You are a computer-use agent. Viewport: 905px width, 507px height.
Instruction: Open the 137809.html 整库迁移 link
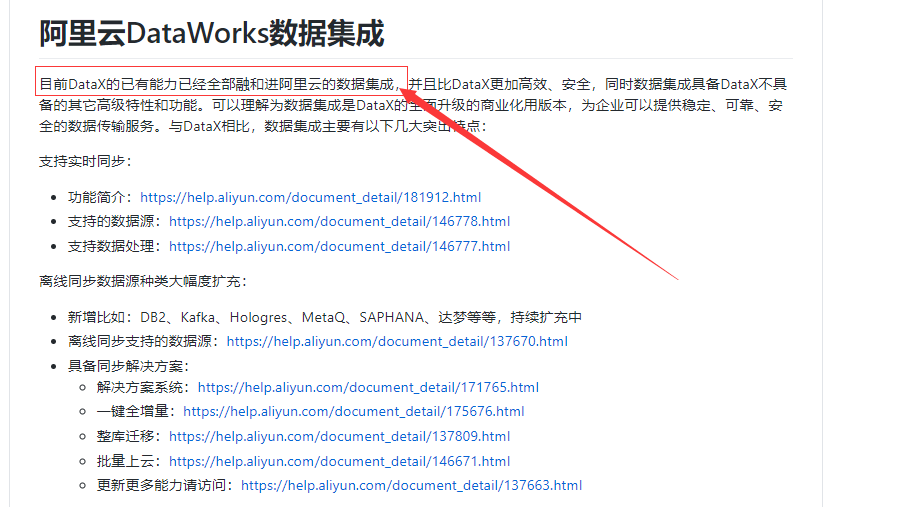point(339,437)
